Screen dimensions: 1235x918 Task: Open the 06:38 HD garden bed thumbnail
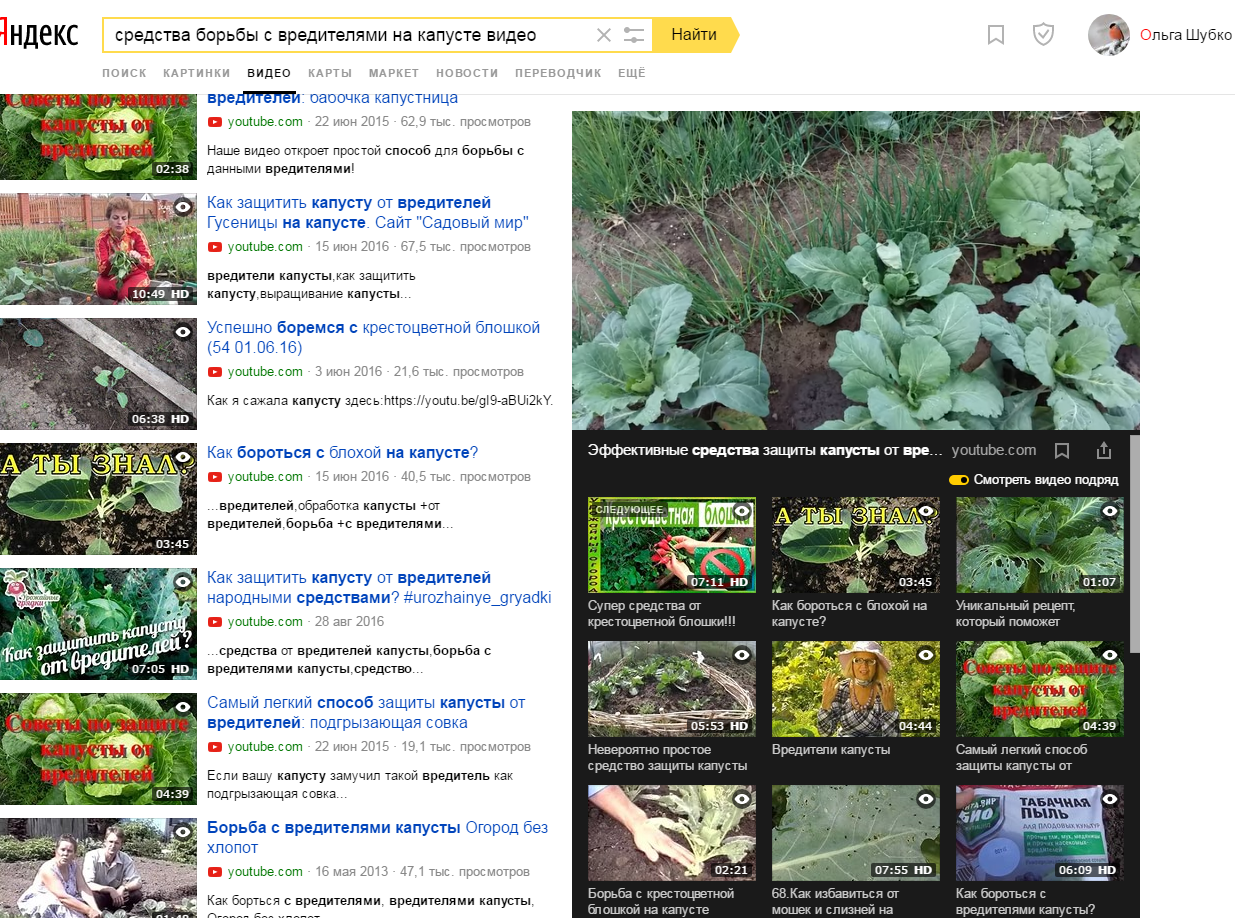(x=98, y=374)
